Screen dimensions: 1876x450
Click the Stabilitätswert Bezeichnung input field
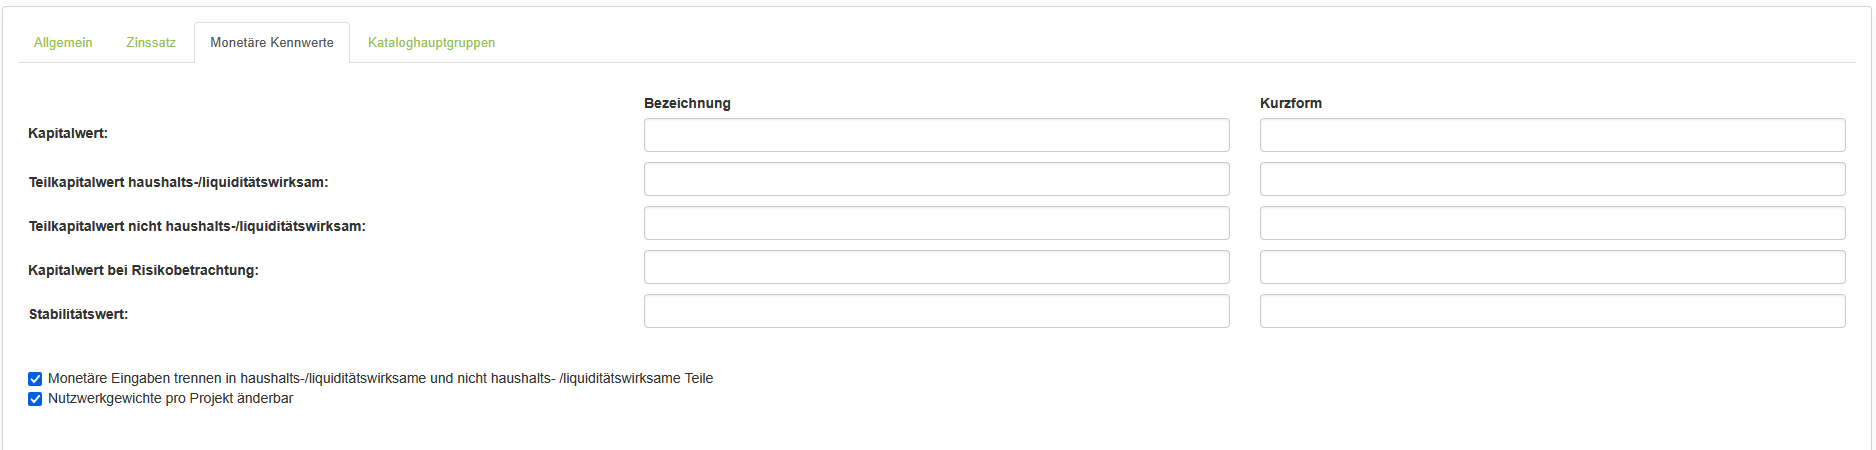[936, 311]
